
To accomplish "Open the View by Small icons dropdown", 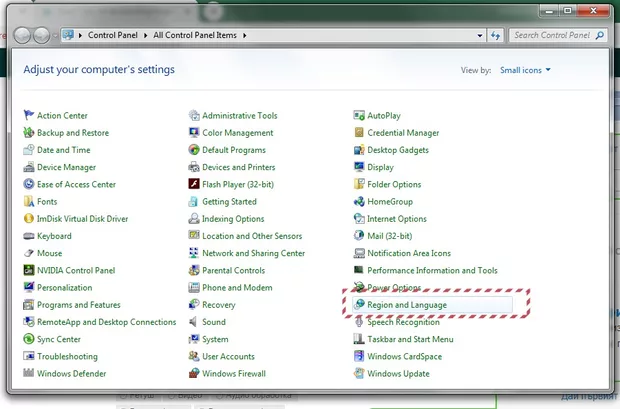I will [525, 70].
